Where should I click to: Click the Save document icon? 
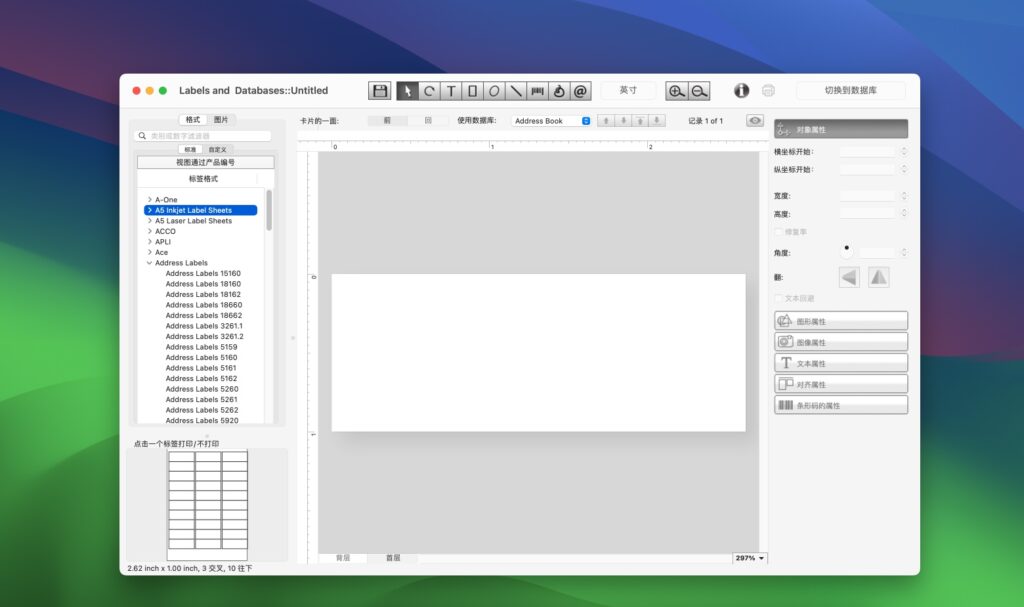point(379,91)
